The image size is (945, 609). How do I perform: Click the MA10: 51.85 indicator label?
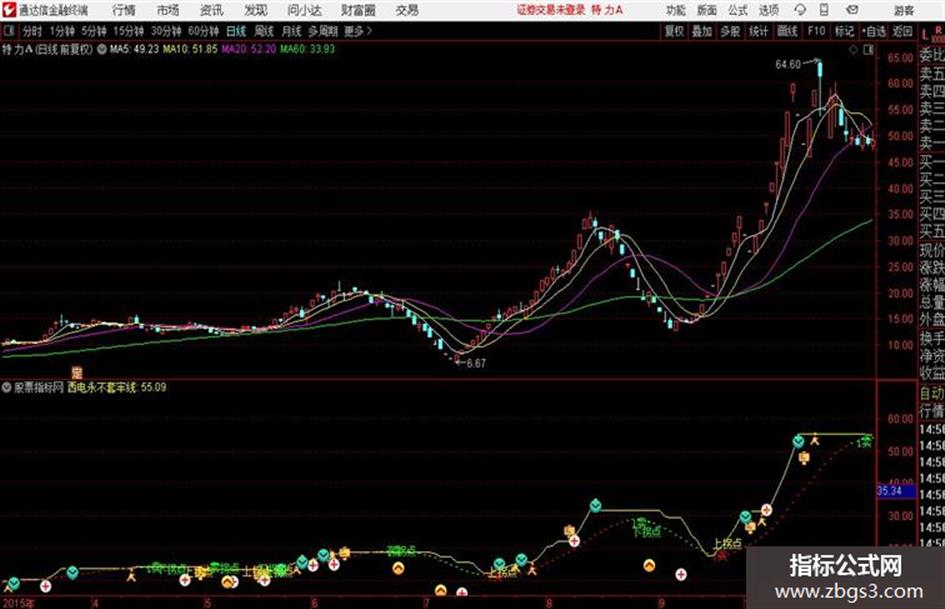190,49
